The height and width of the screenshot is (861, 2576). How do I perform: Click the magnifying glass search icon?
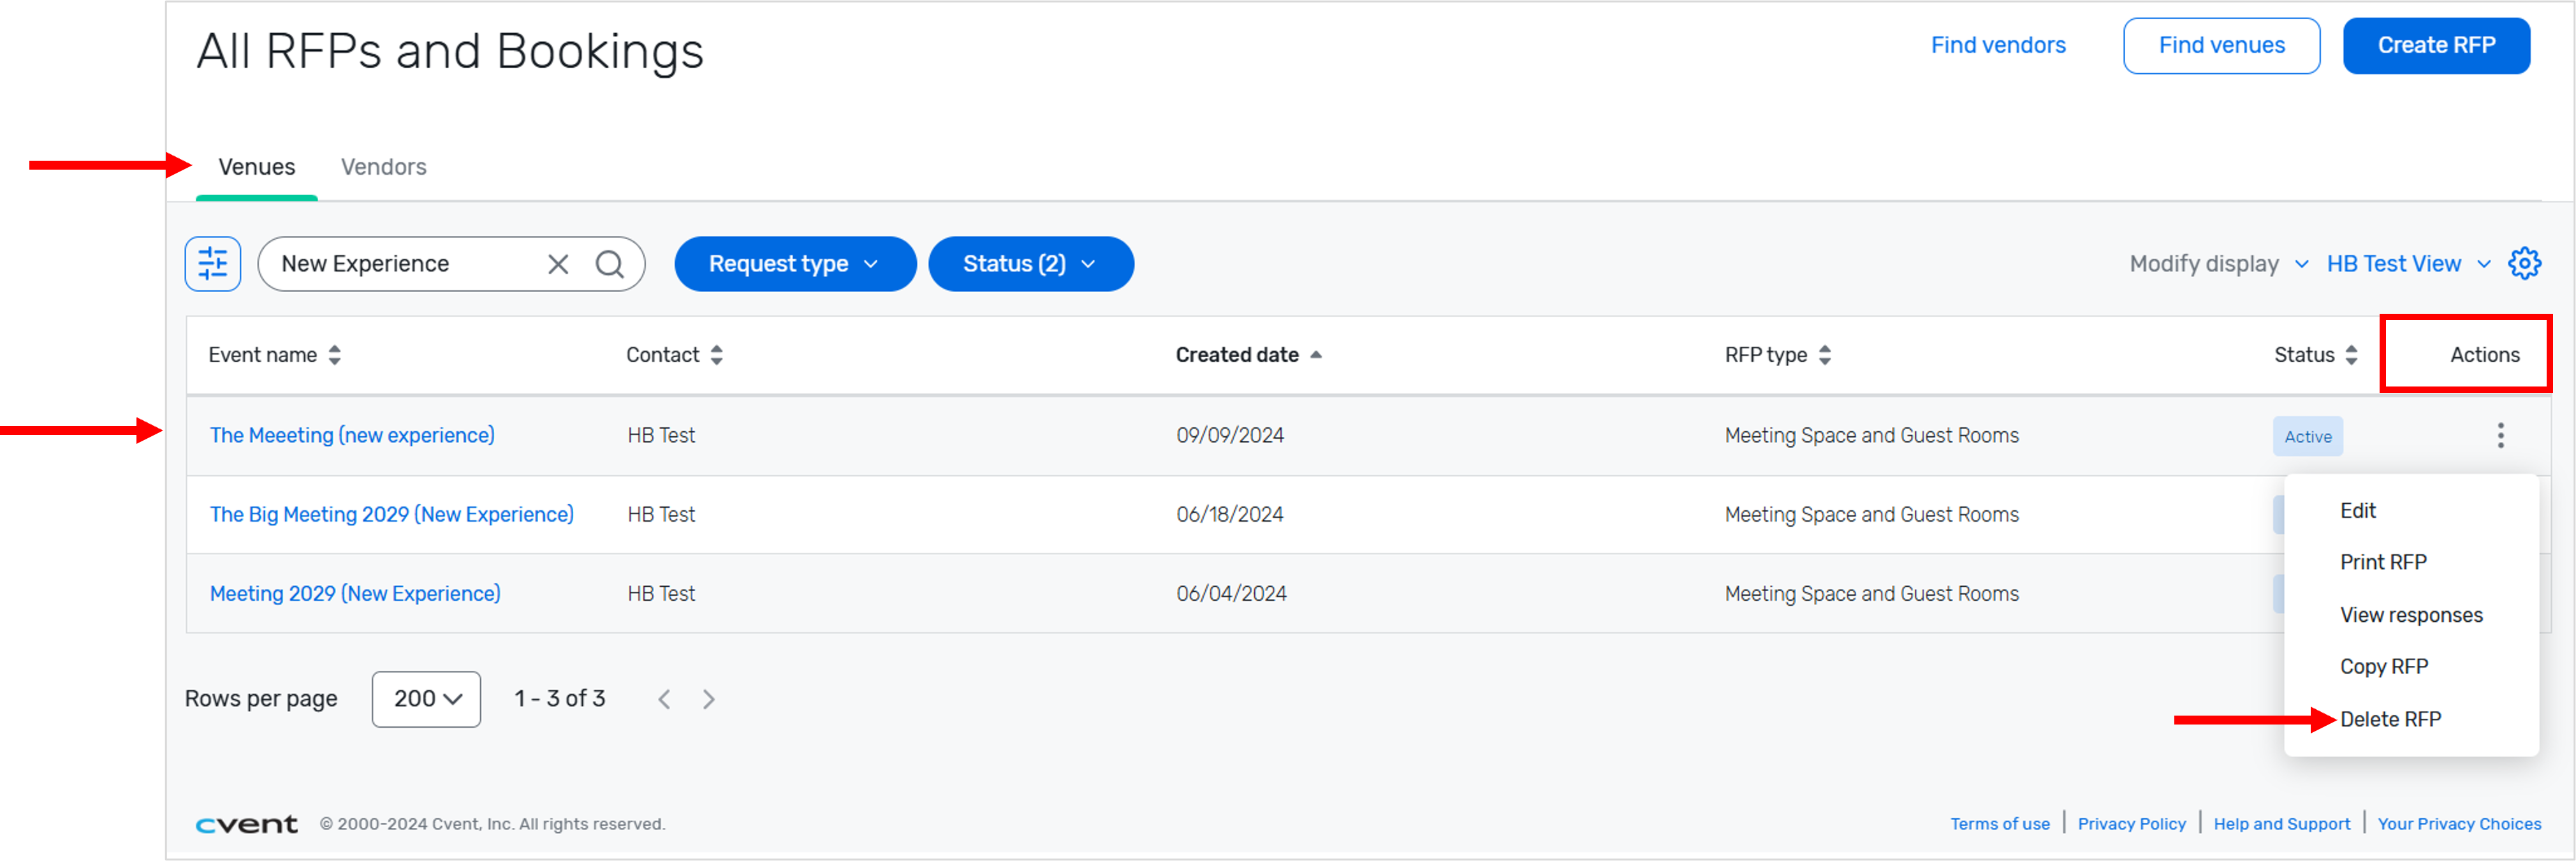tap(609, 264)
